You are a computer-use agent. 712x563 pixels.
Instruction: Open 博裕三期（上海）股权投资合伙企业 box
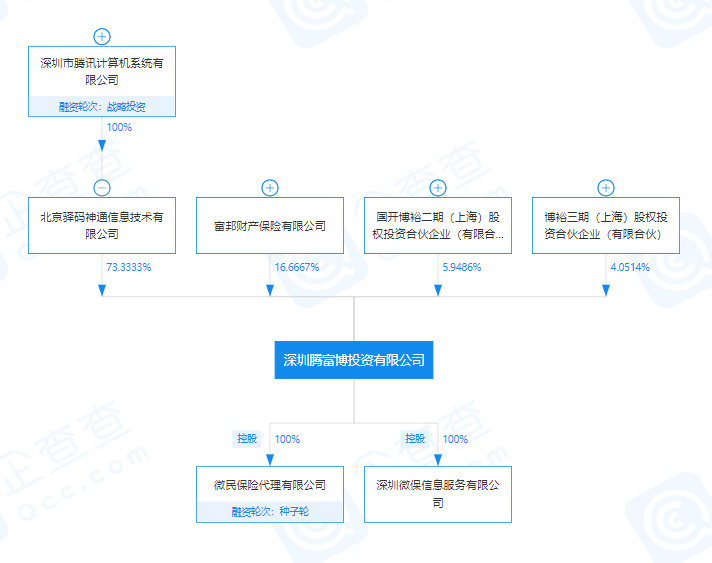click(x=606, y=225)
